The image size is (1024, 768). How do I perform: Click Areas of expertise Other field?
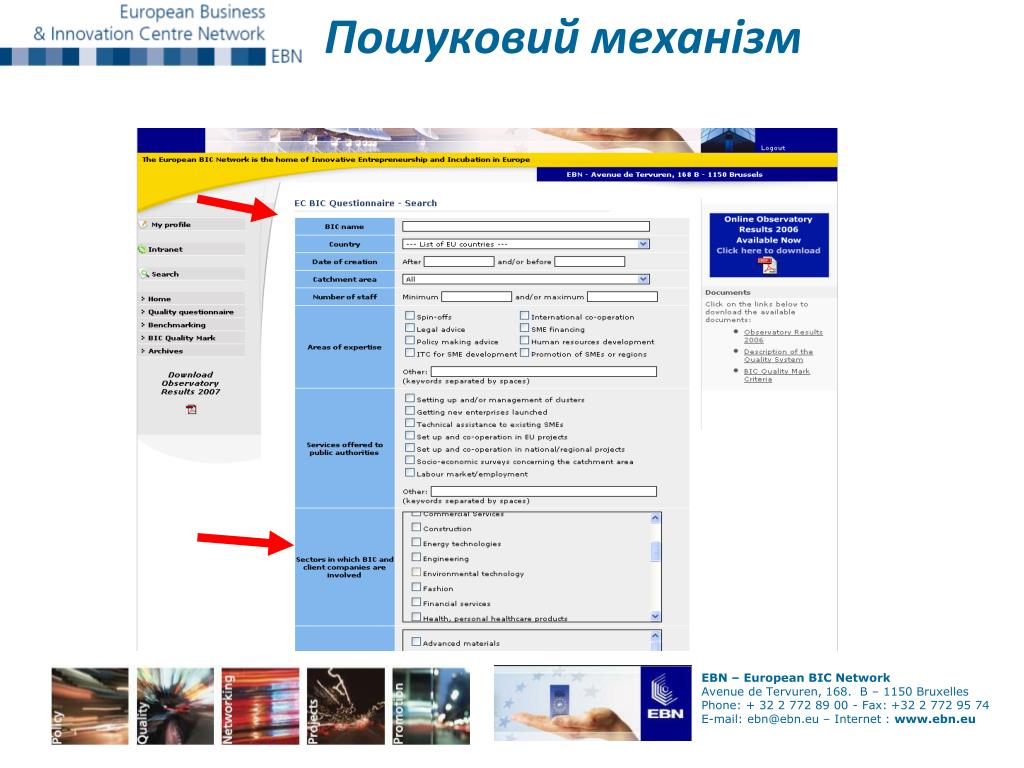[x=543, y=371]
